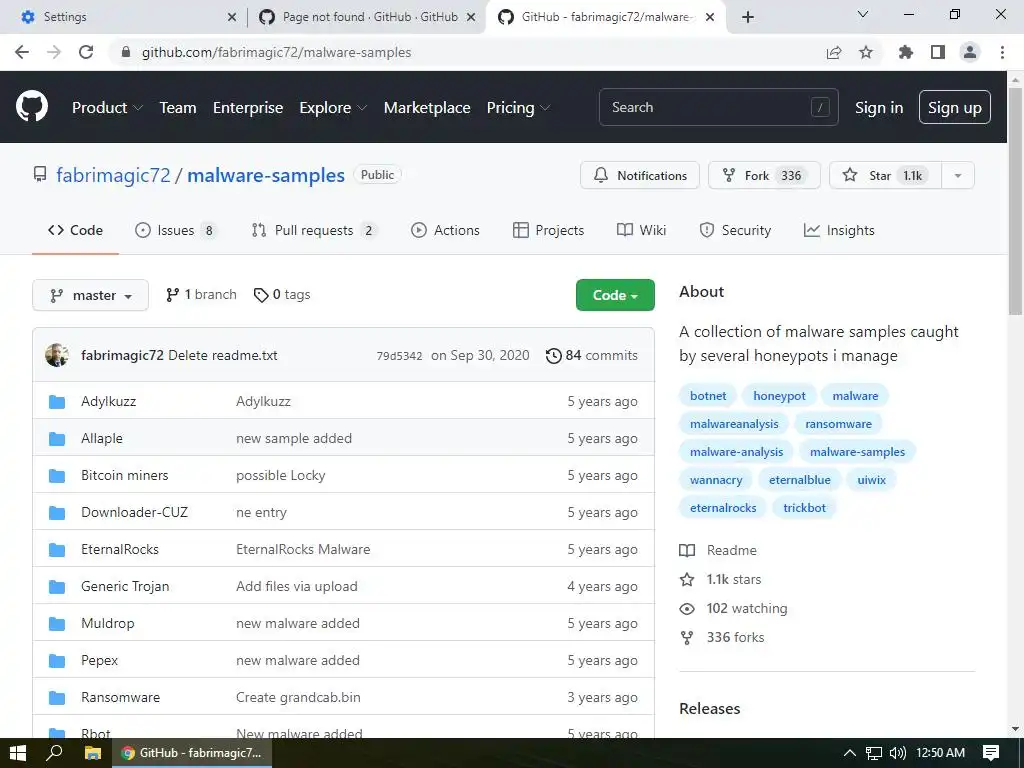The height and width of the screenshot is (768, 1024).
Task: Open a new browser tab with plus
Action: (x=748, y=17)
